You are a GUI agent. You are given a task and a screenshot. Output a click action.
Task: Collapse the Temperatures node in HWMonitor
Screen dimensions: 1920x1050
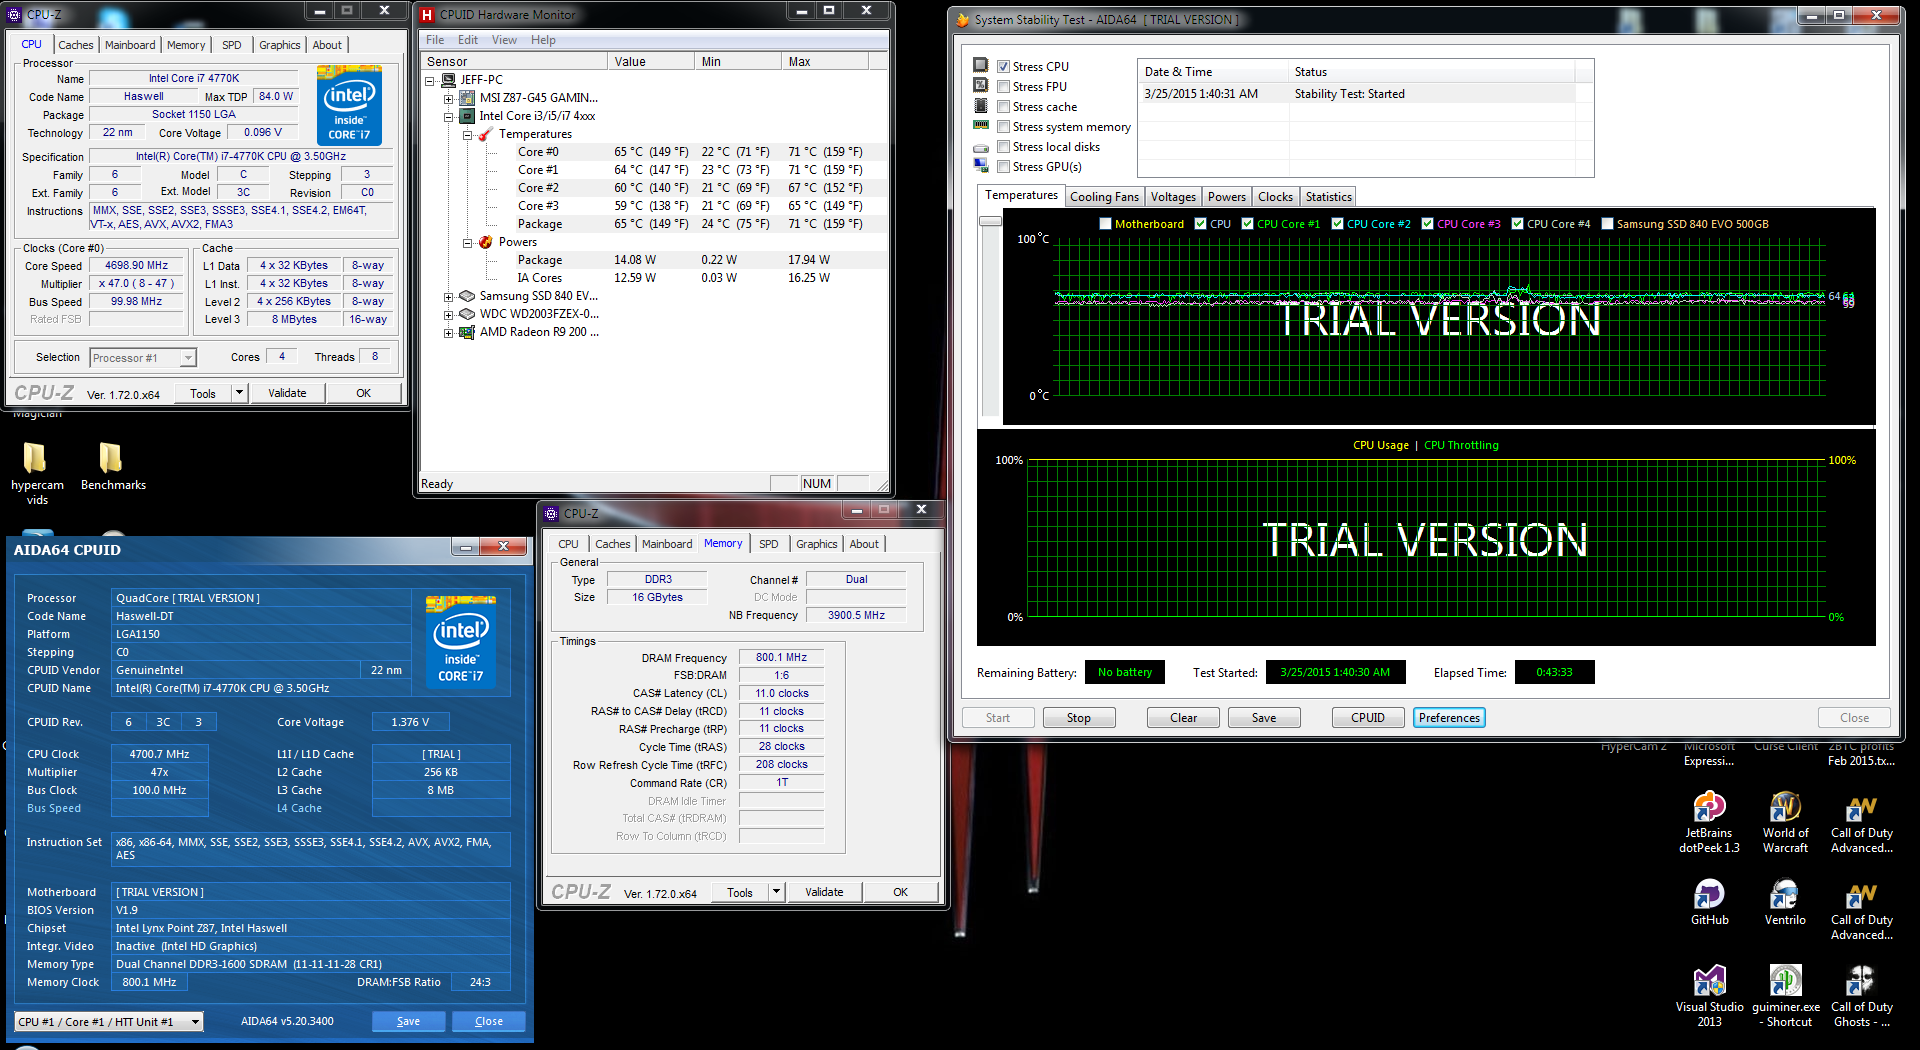[467, 134]
